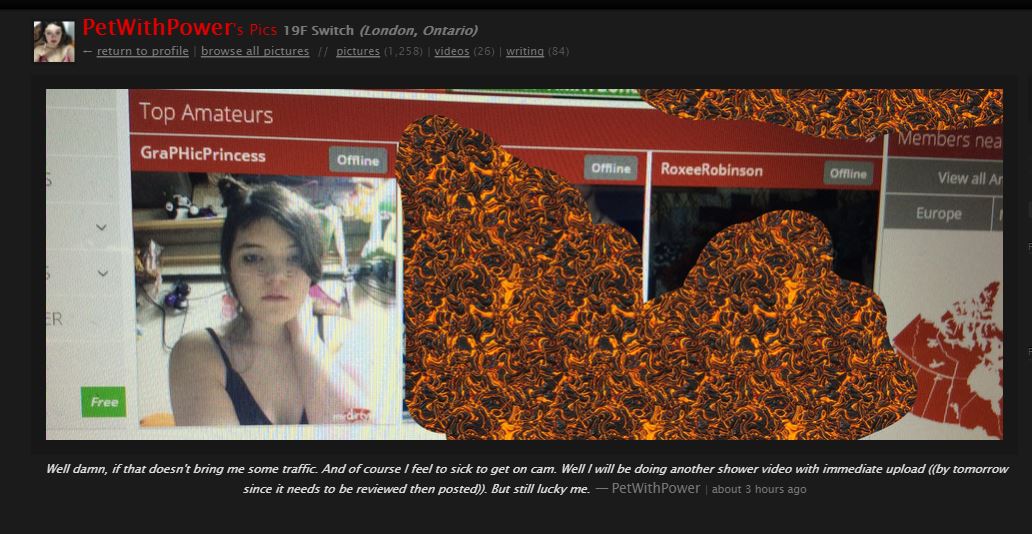Open the main posted picture
1032x534 pixels.
tap(524, 264)
